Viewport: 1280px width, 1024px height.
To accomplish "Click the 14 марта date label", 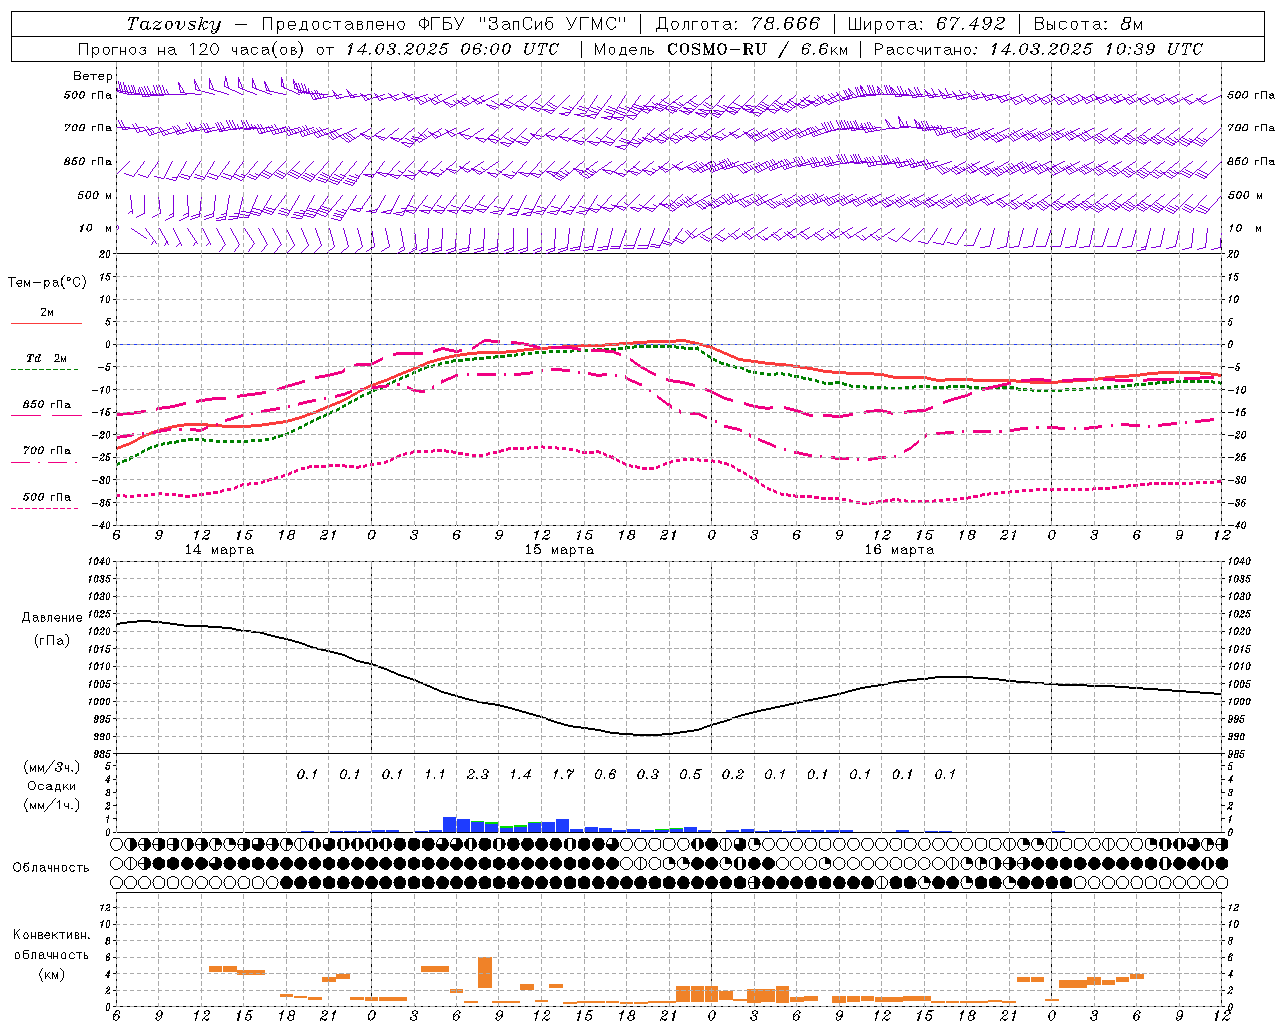I will tap(220, 550).
